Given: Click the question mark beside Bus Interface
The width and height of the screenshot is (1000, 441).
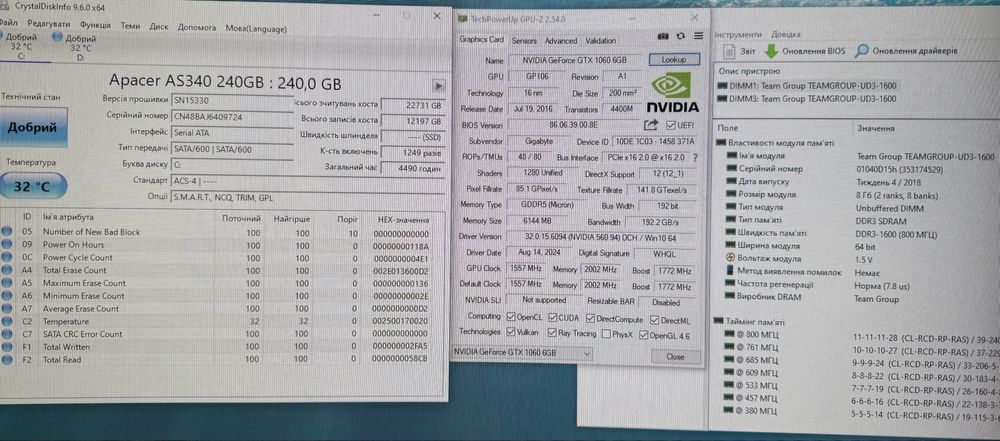Looking at the screenshot, I should click(695, 157).
